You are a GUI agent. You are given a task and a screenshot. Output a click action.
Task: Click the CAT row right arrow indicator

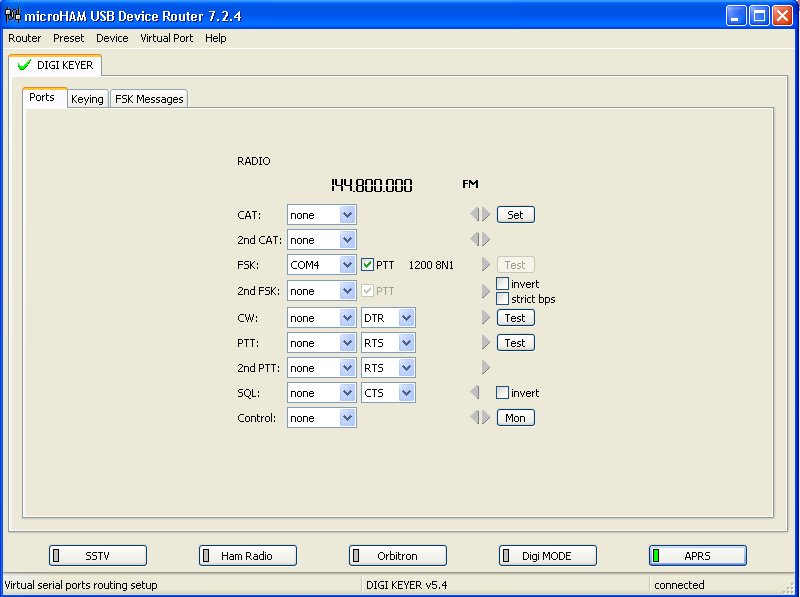(486, 214)
